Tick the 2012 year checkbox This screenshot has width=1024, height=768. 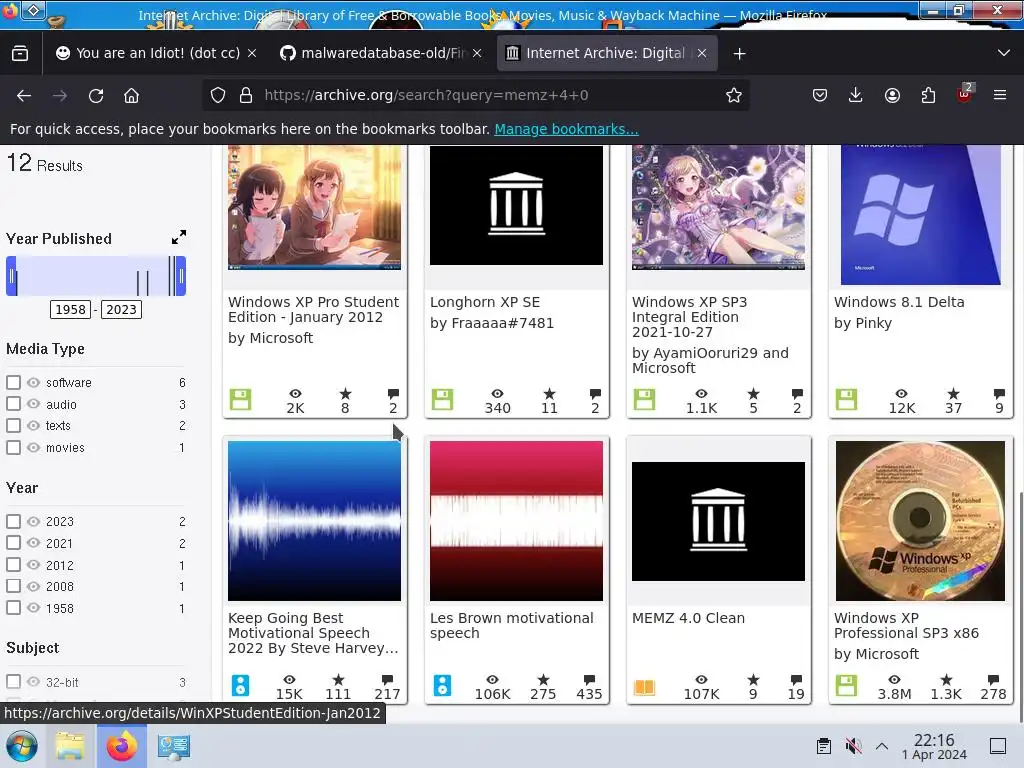pos(13,564)
